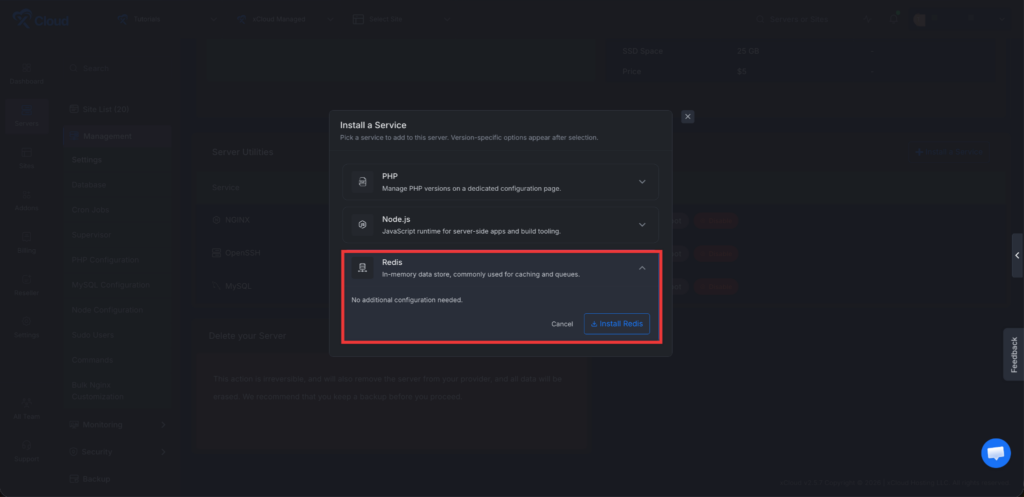Click the sidebar Search field
The image size is (1024, 497).
116,68
